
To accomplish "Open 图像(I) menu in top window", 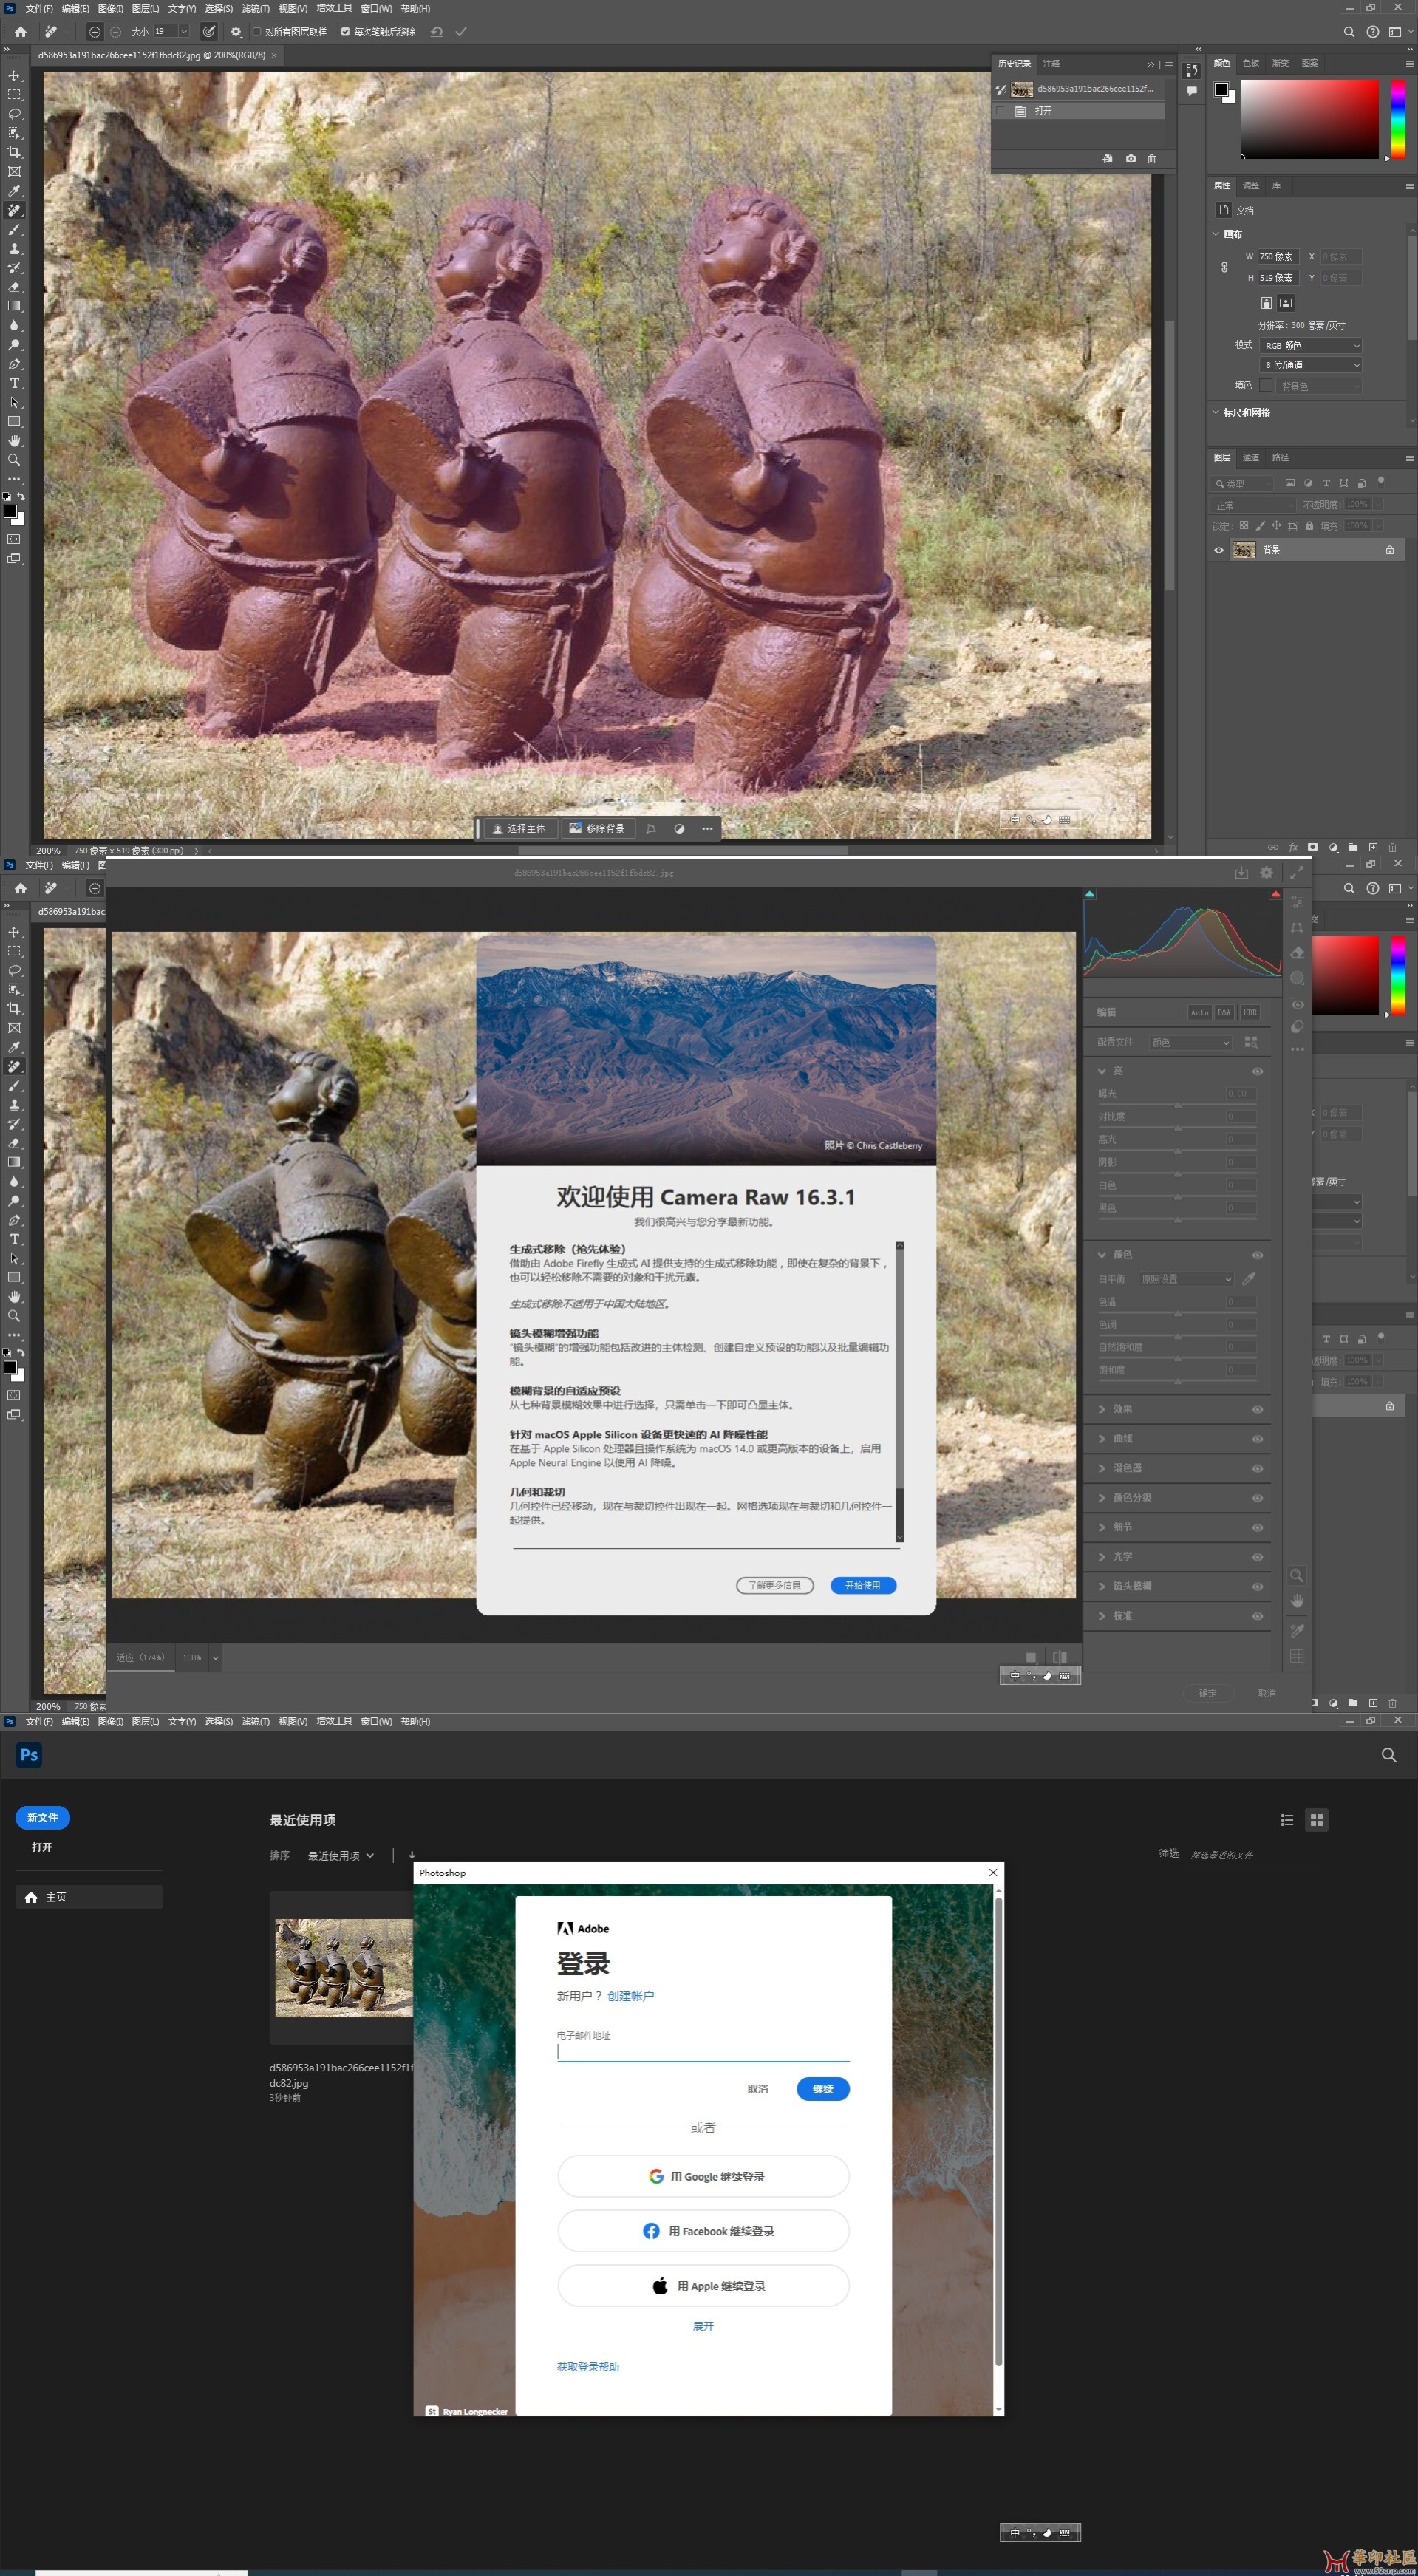I will pos(111,8).
